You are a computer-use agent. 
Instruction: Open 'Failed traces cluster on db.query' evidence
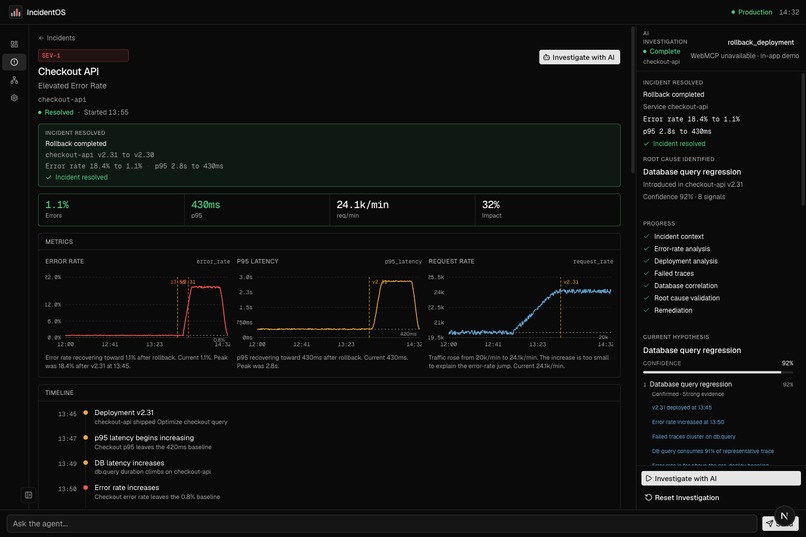click(693, 436)
